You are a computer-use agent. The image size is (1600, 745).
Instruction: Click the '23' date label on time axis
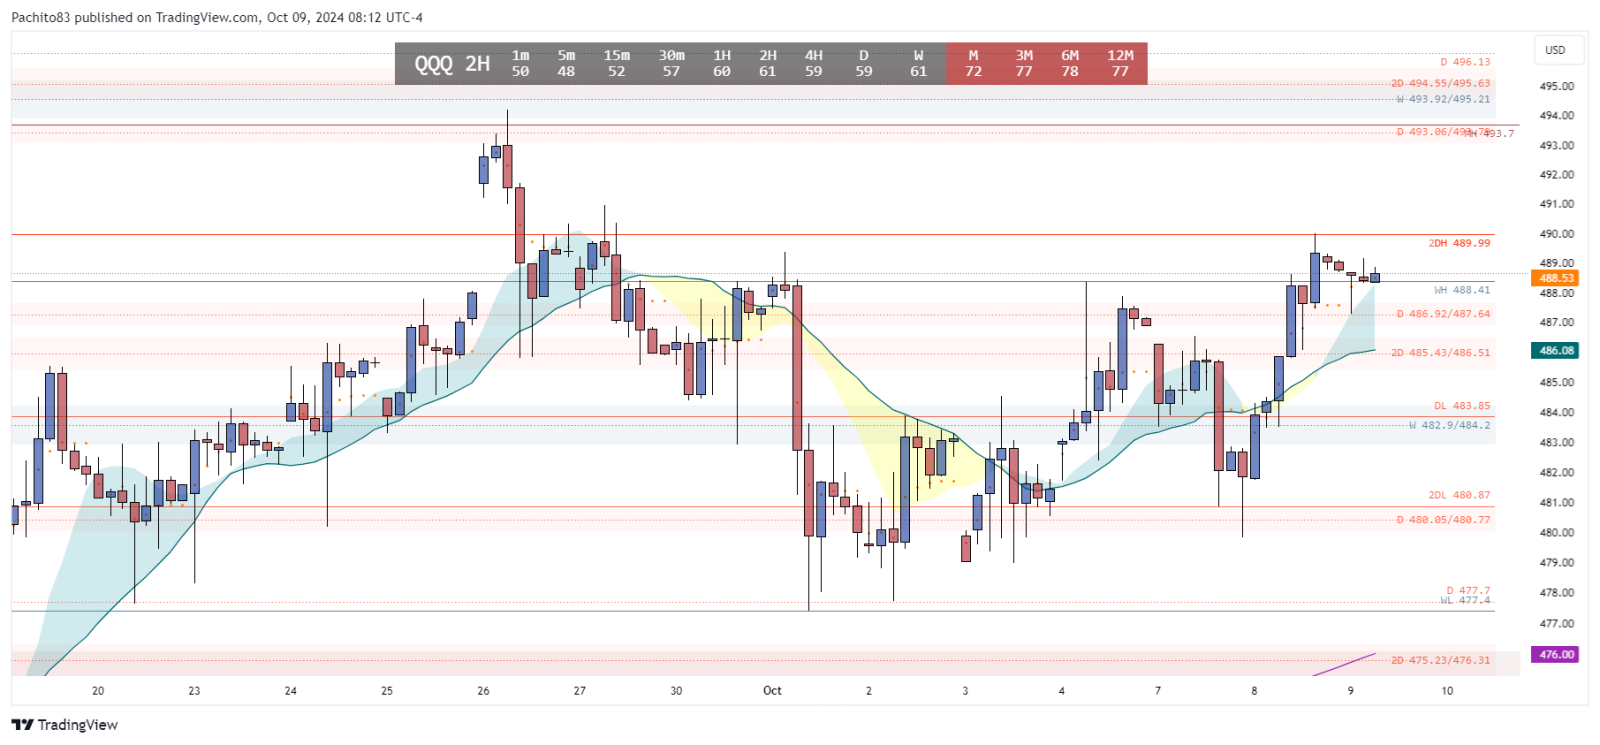(194, 691)
